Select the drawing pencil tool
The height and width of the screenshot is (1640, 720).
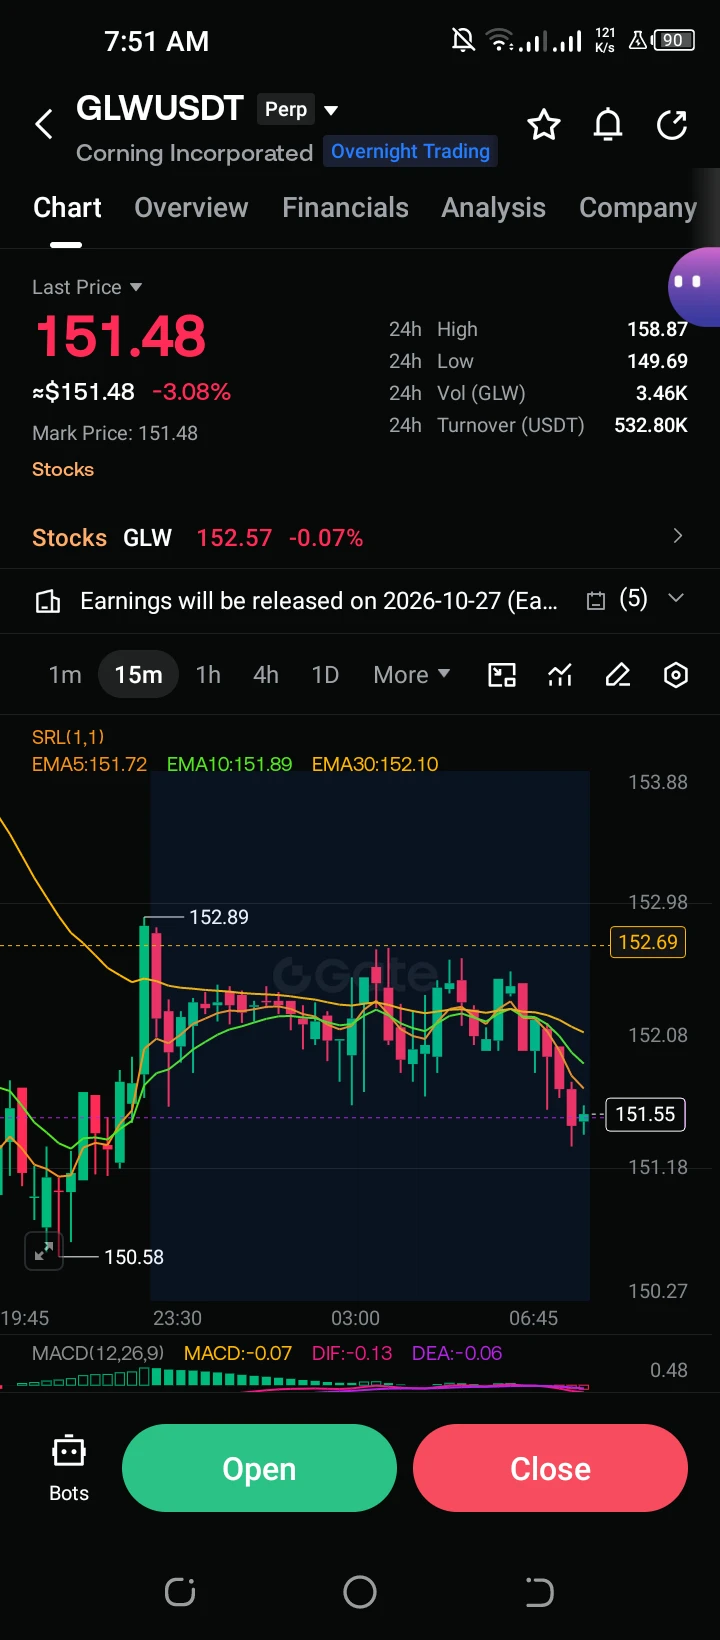618,675
